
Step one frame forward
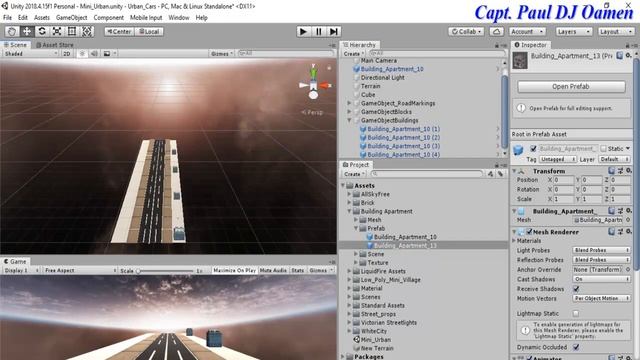click(x=333, y=31)
